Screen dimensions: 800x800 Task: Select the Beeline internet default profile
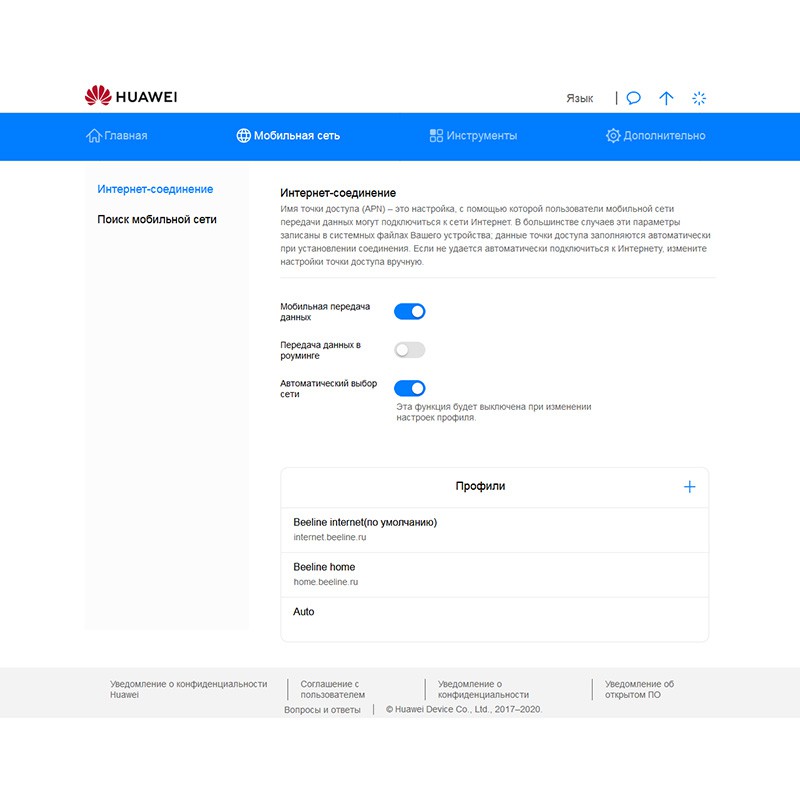point(365,529)
